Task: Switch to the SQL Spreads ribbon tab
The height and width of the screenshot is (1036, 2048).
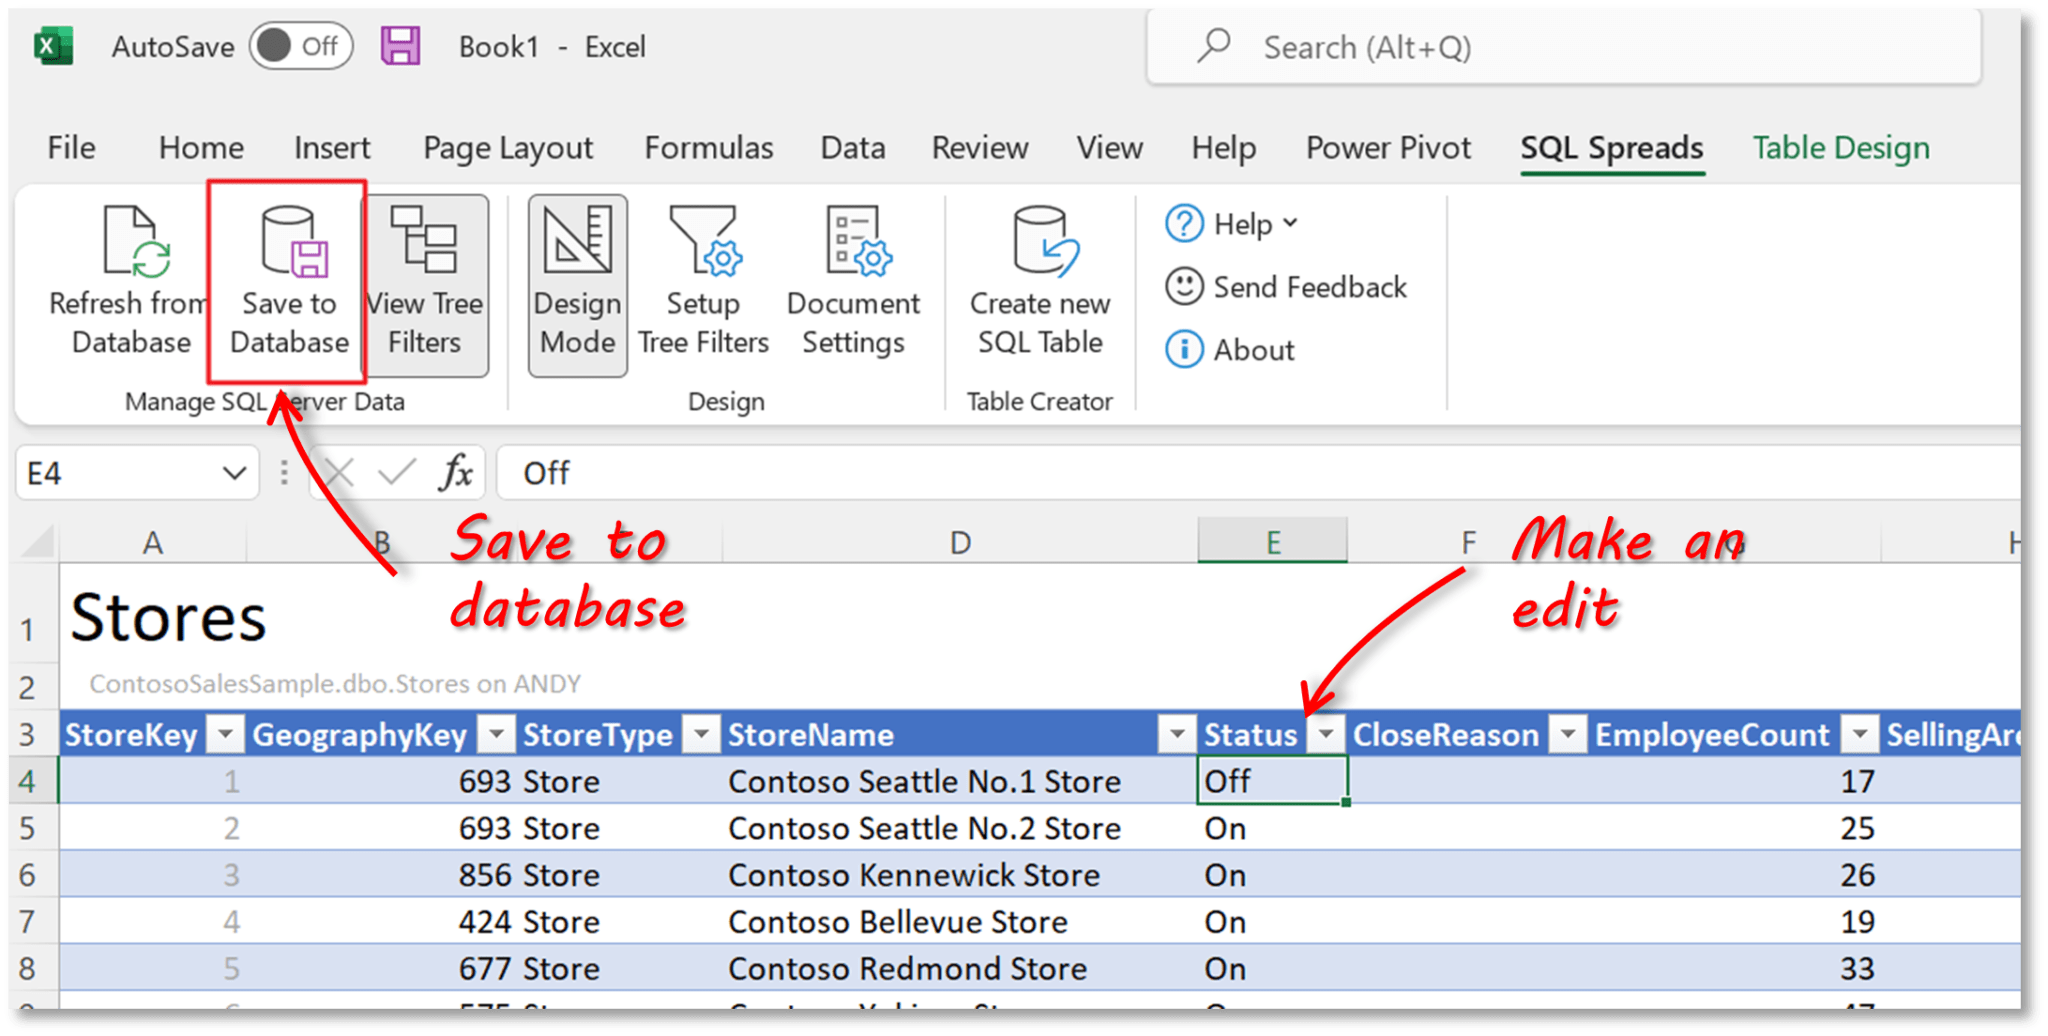Action: [1611, 147]
